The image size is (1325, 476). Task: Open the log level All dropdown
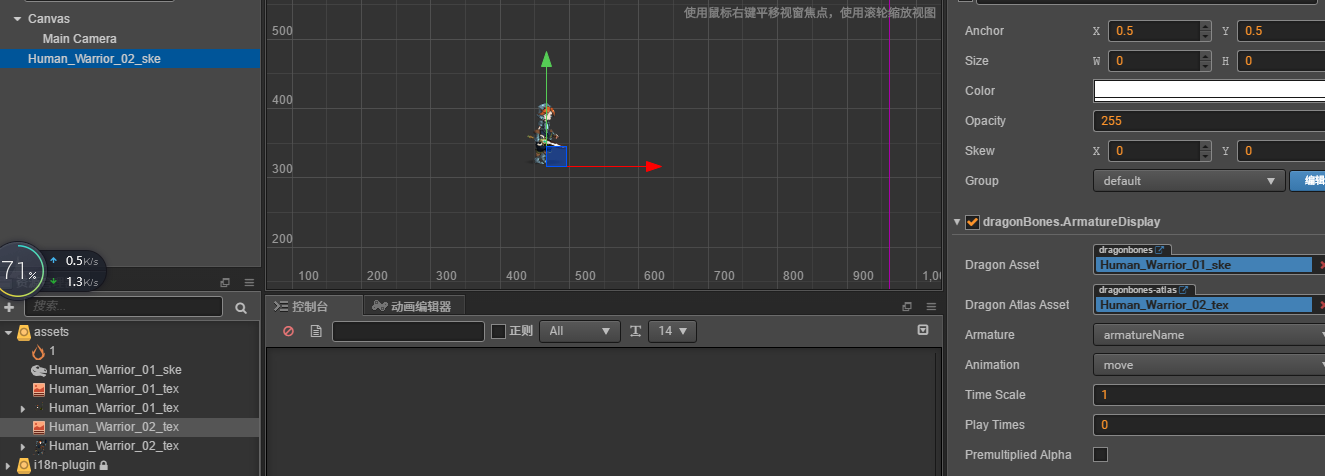pyautogui.click(x=580, y=331)
